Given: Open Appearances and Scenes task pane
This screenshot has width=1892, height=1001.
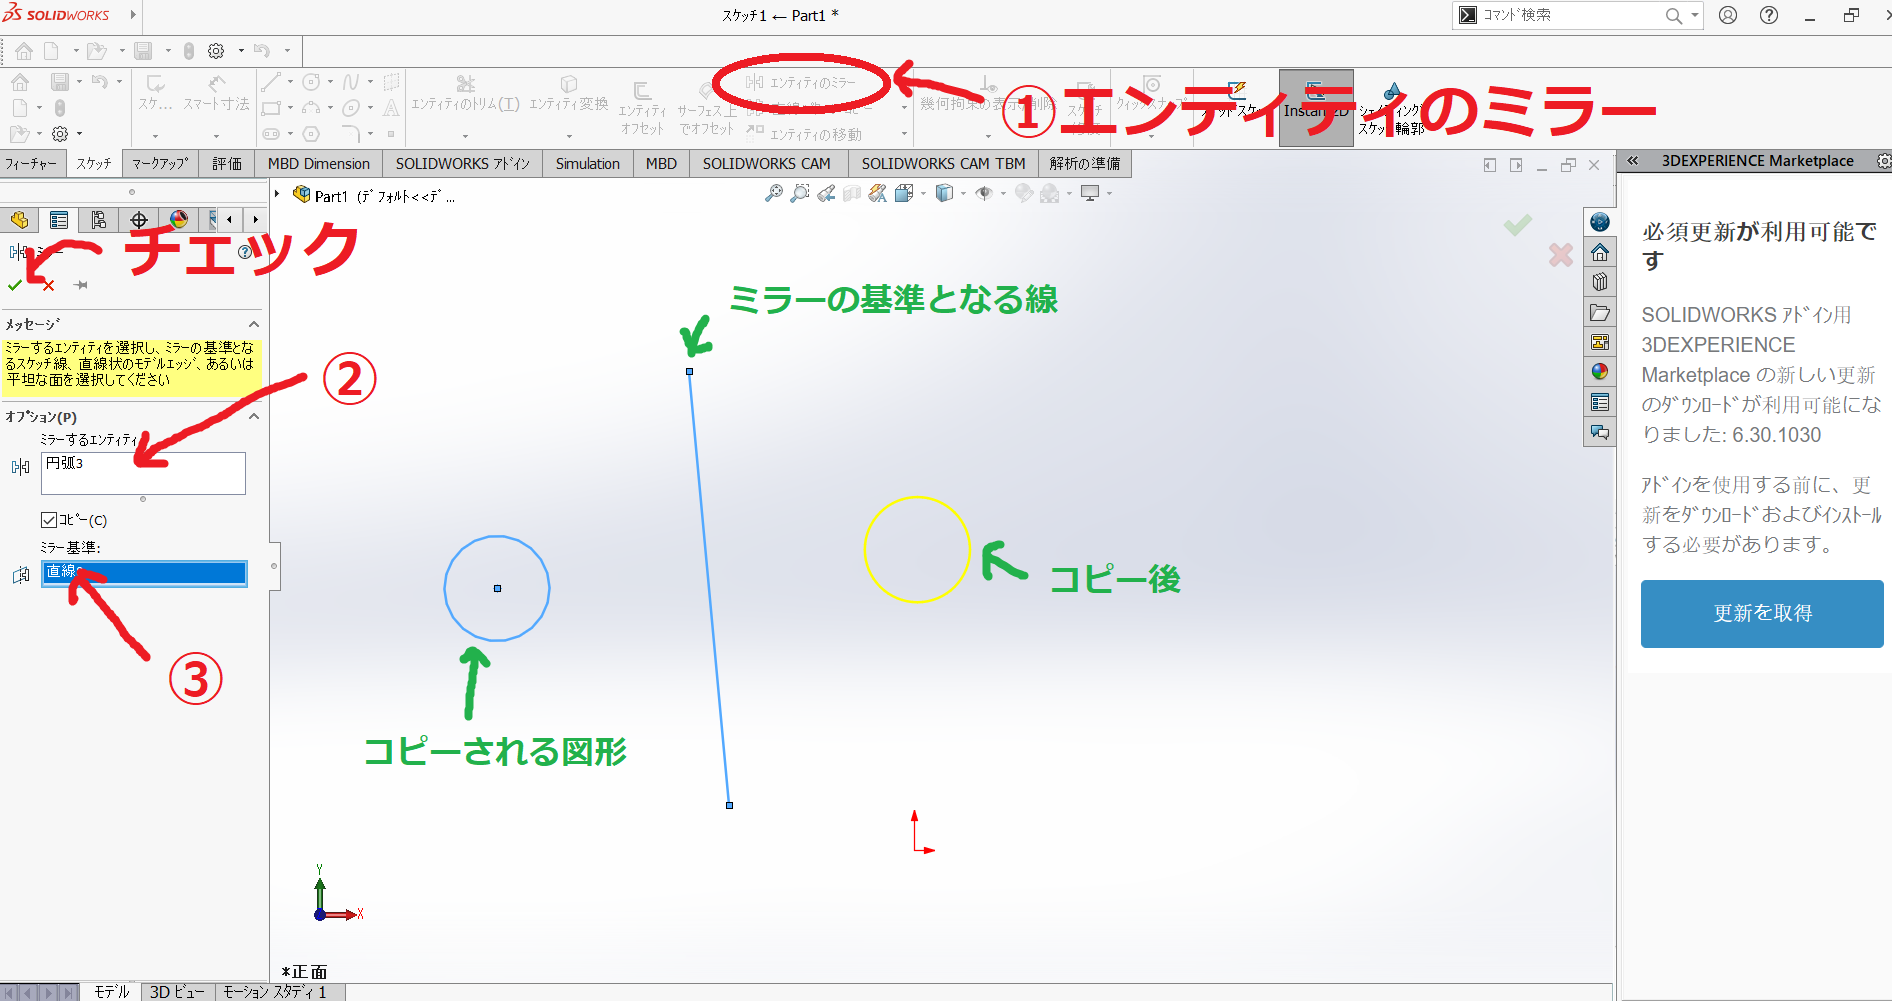Looking at the screenshot, I should click(x=1600, y=372).
